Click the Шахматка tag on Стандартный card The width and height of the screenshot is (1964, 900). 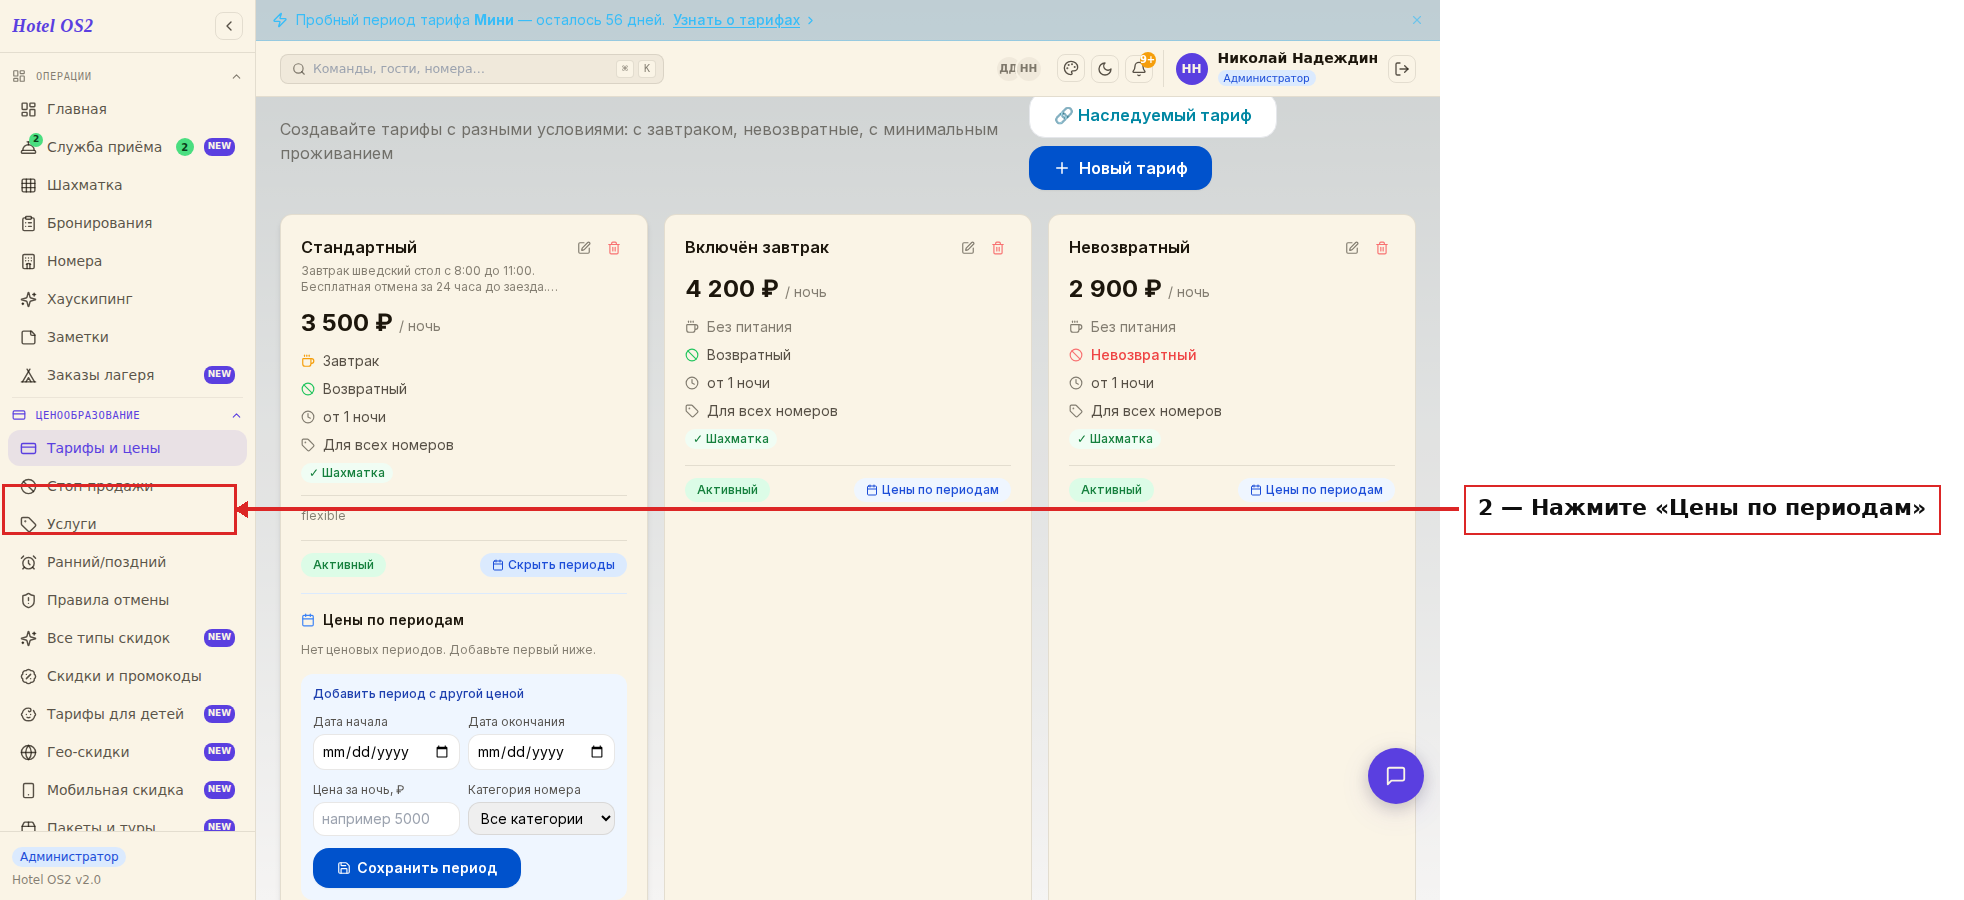click(347, 473)
